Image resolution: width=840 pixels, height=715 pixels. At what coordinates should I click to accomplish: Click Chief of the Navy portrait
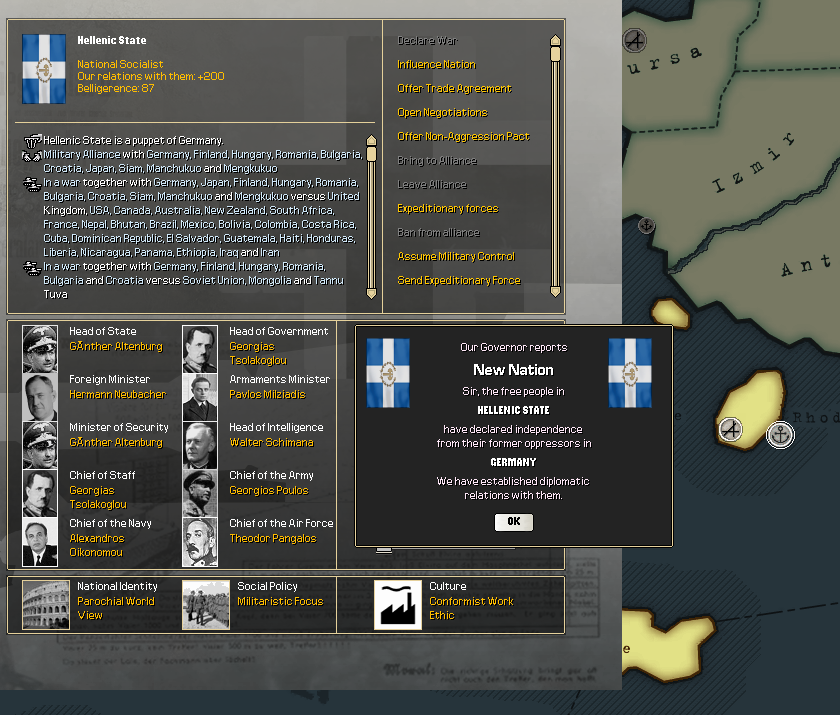(x=40, y=542)
